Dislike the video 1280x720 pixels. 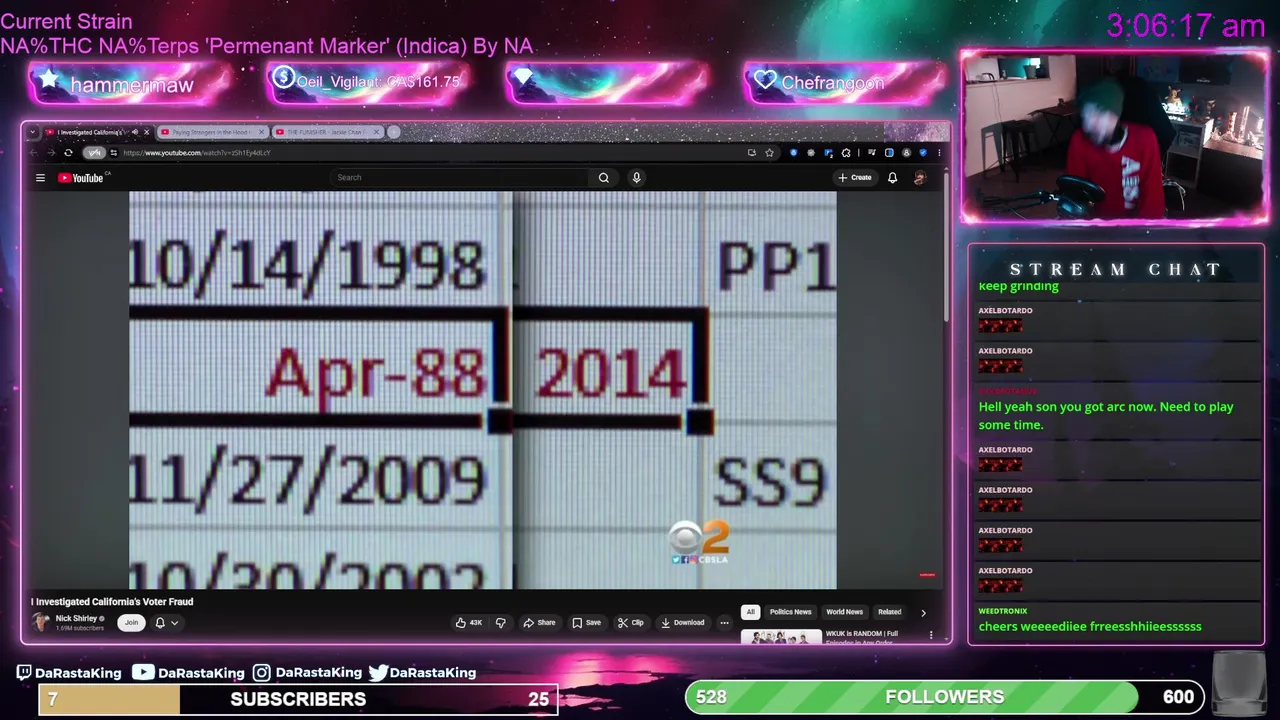500,622
